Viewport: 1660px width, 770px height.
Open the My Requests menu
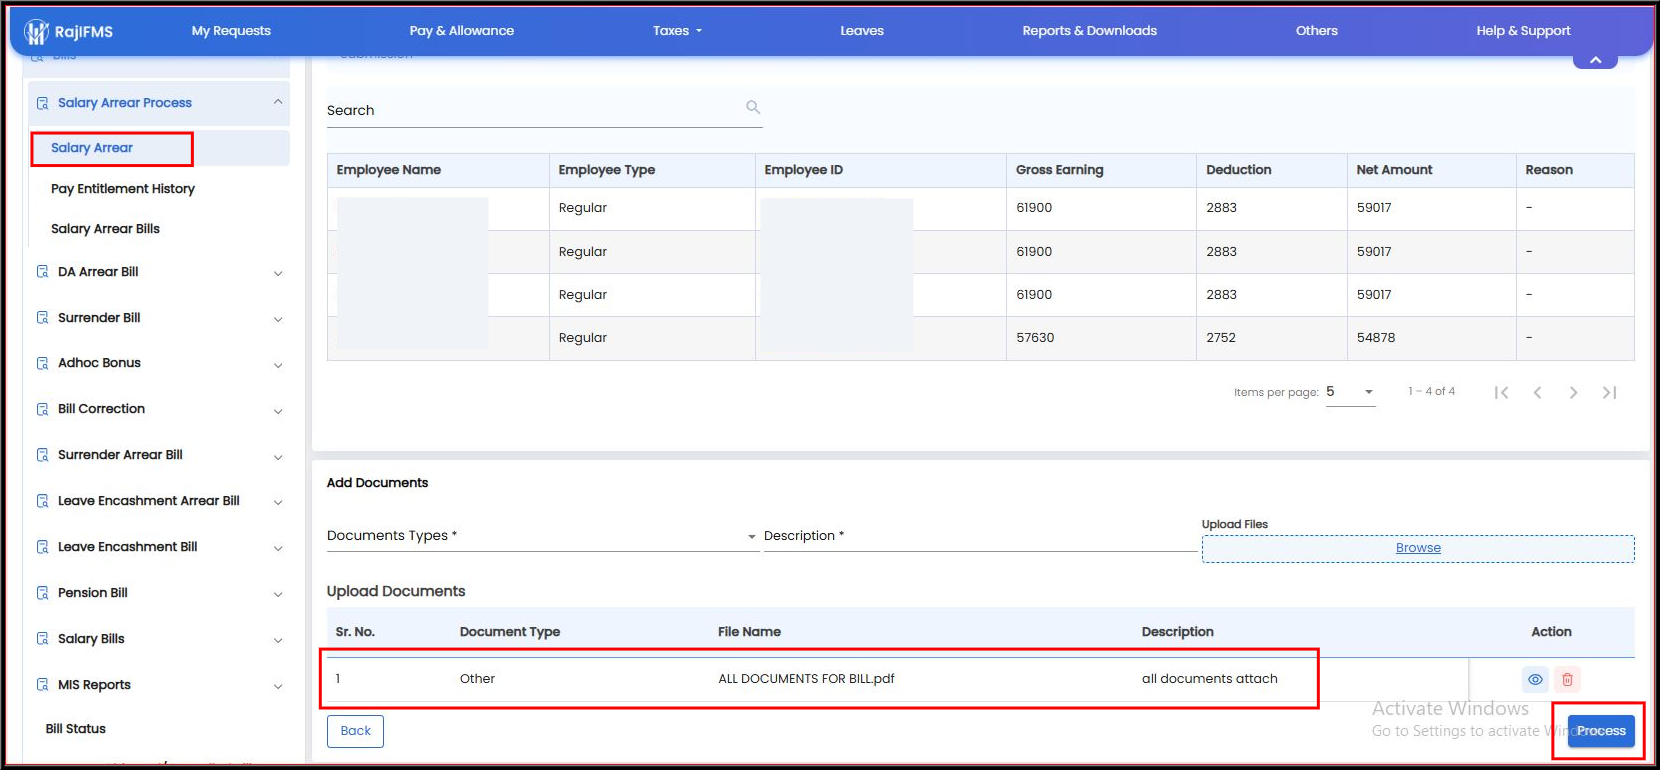click(231, 31)
